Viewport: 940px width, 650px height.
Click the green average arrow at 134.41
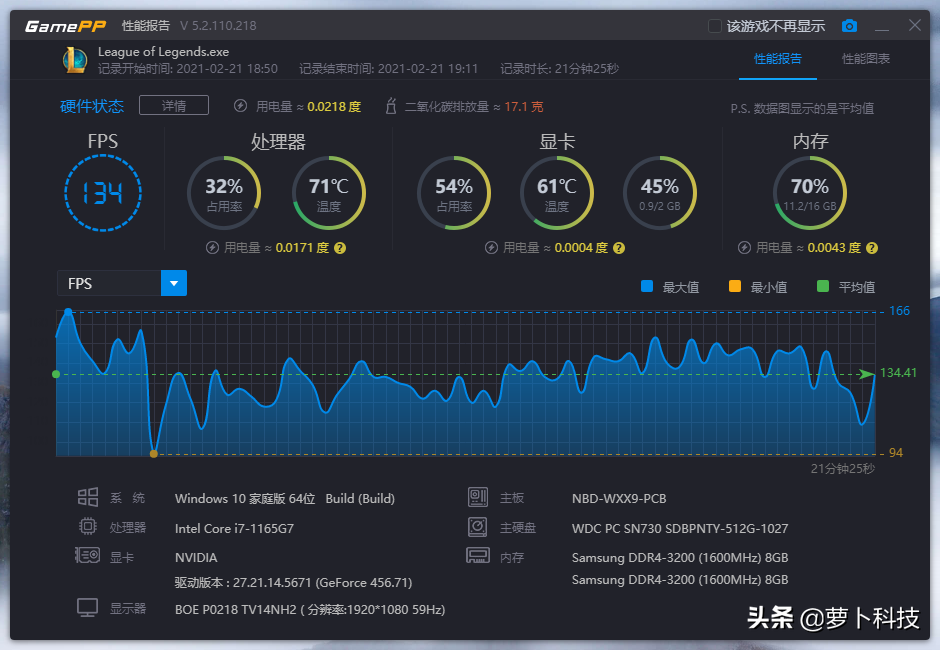[x=866, y=374]
